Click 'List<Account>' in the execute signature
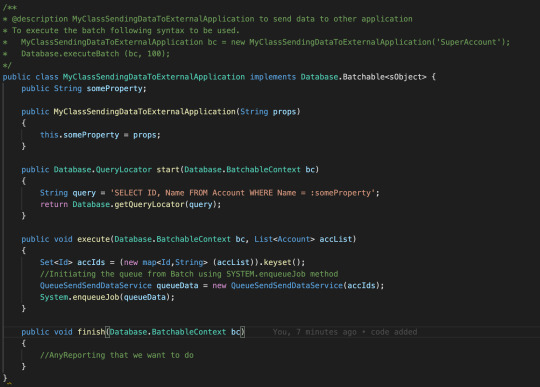 (x=284, y=239)
